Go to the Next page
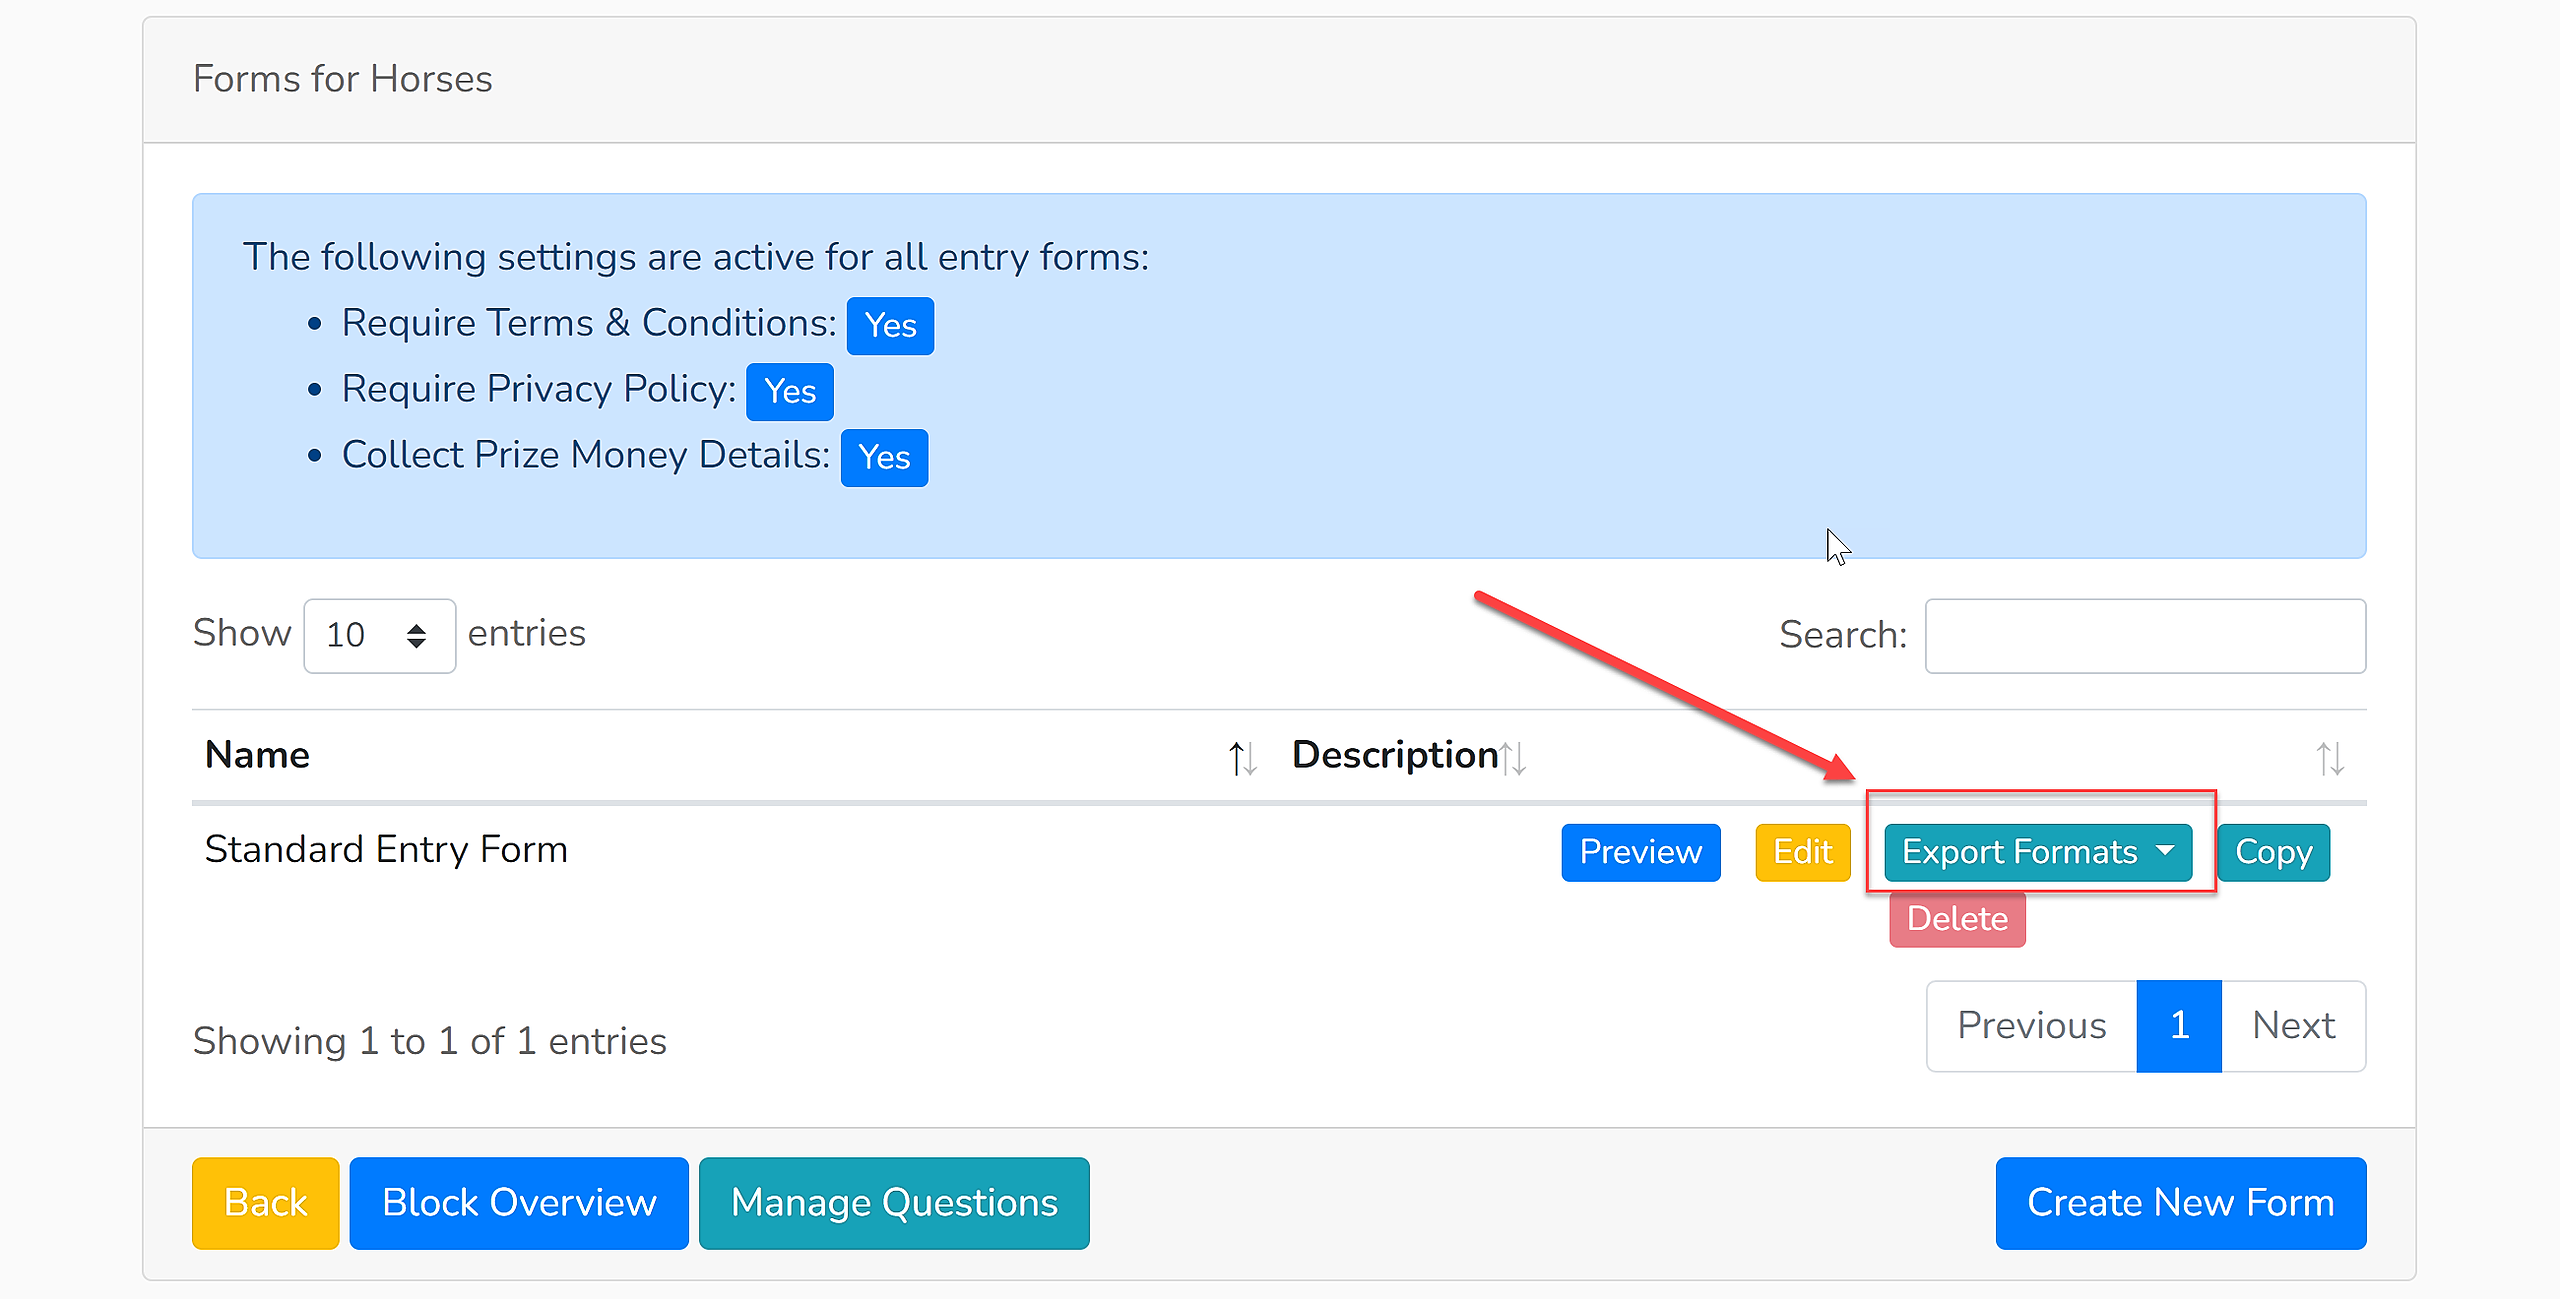Image resolution: width=2560 pixels, height=1299 pixels. (x=2294, y=1026)
